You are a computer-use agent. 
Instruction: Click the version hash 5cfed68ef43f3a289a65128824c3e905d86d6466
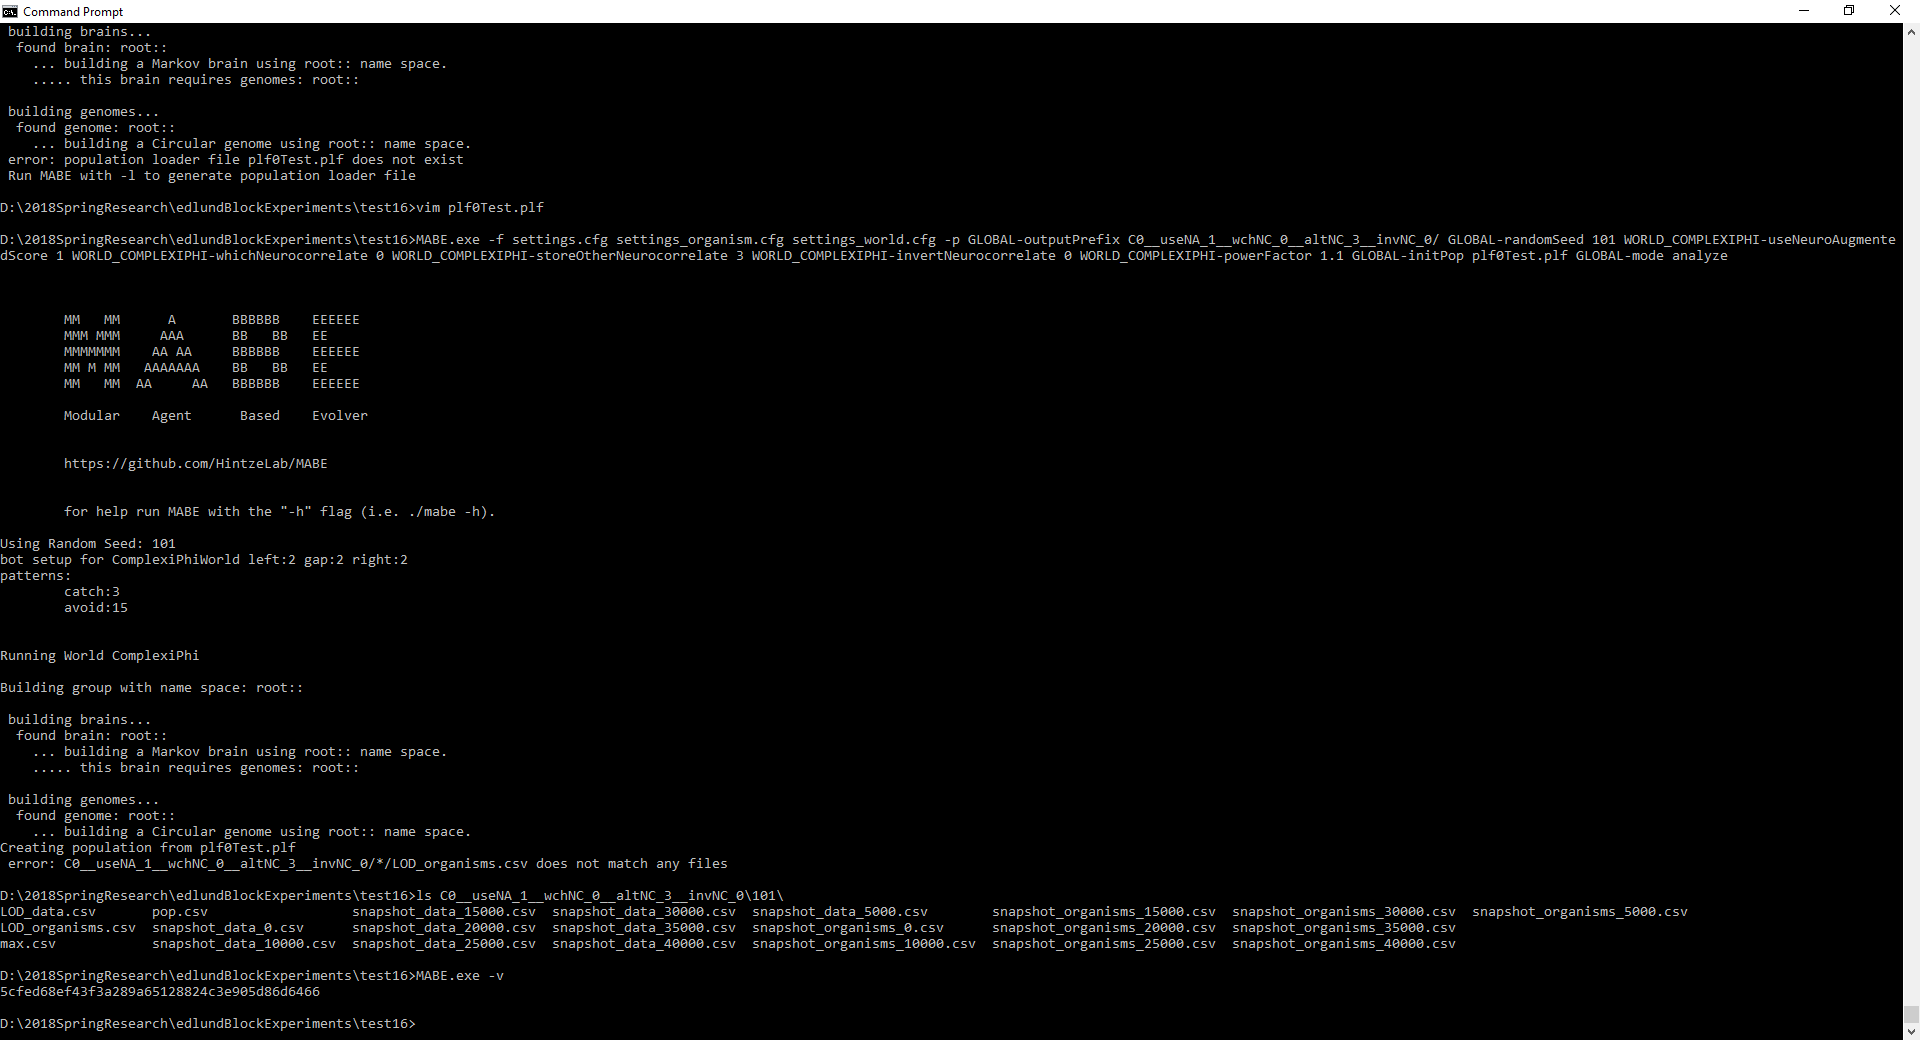[x=159, y=992]
